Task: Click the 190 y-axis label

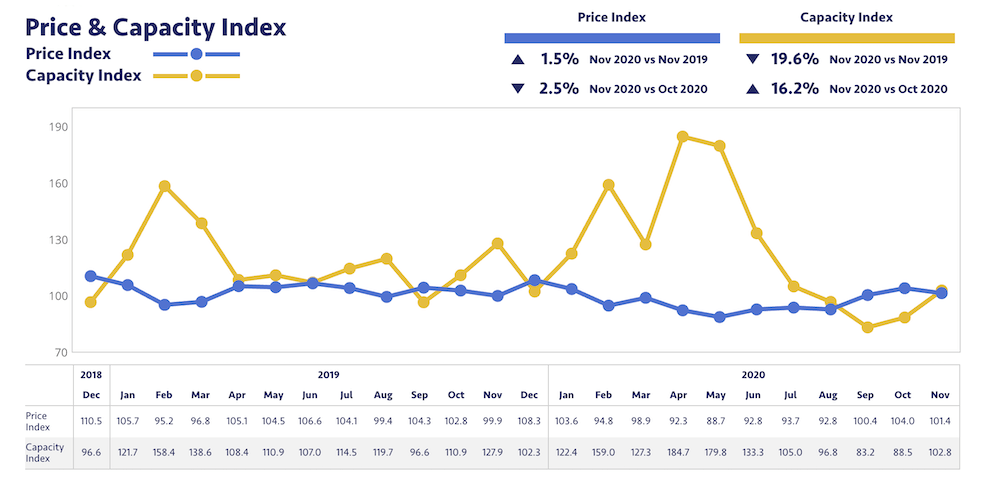Action: point(57,127)
